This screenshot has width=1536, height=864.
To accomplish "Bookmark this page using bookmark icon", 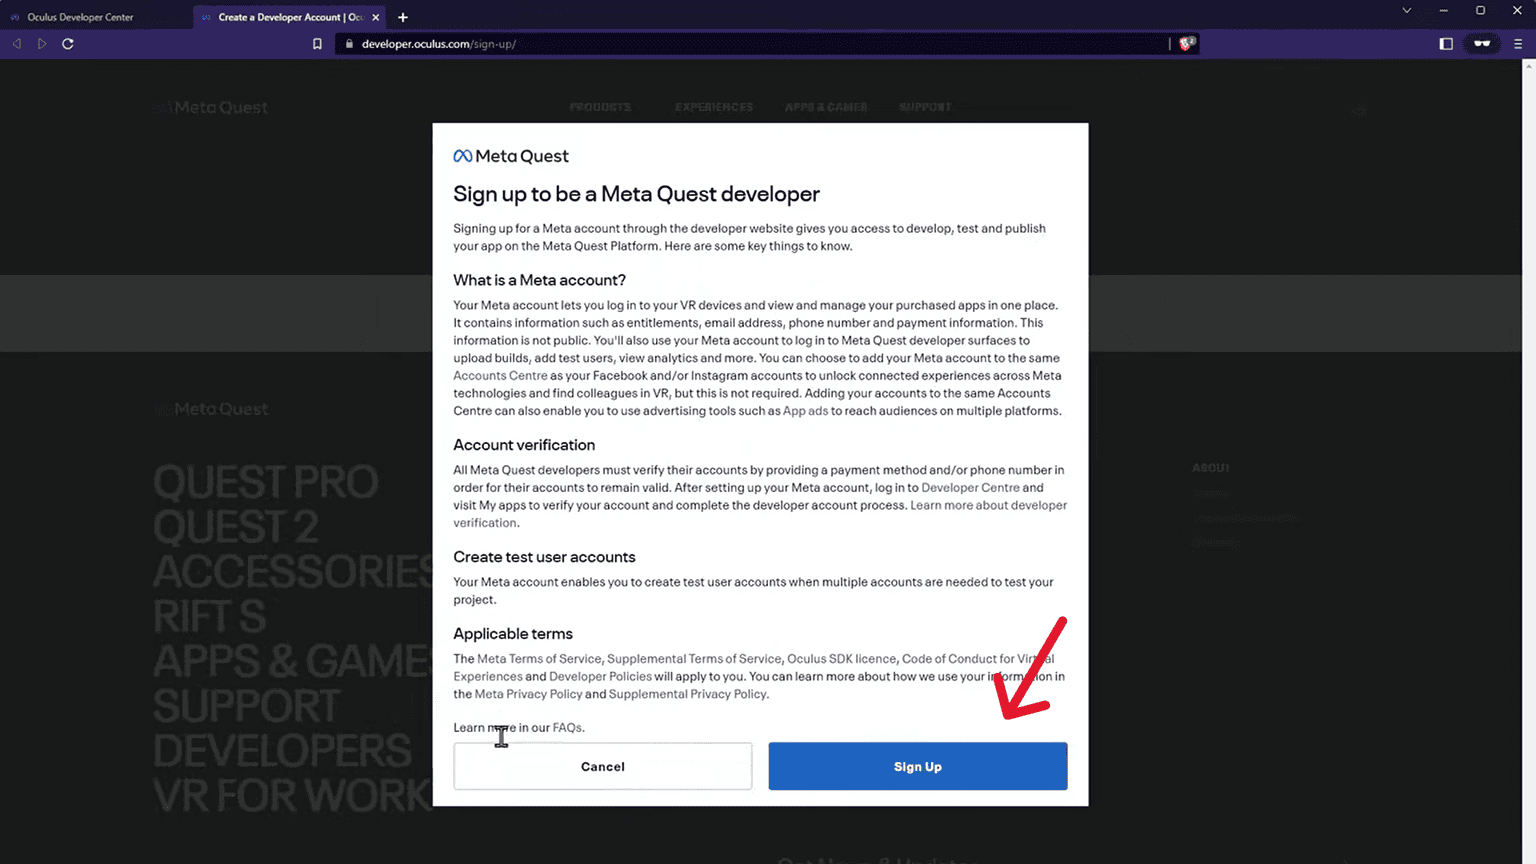I will (317, 44).
